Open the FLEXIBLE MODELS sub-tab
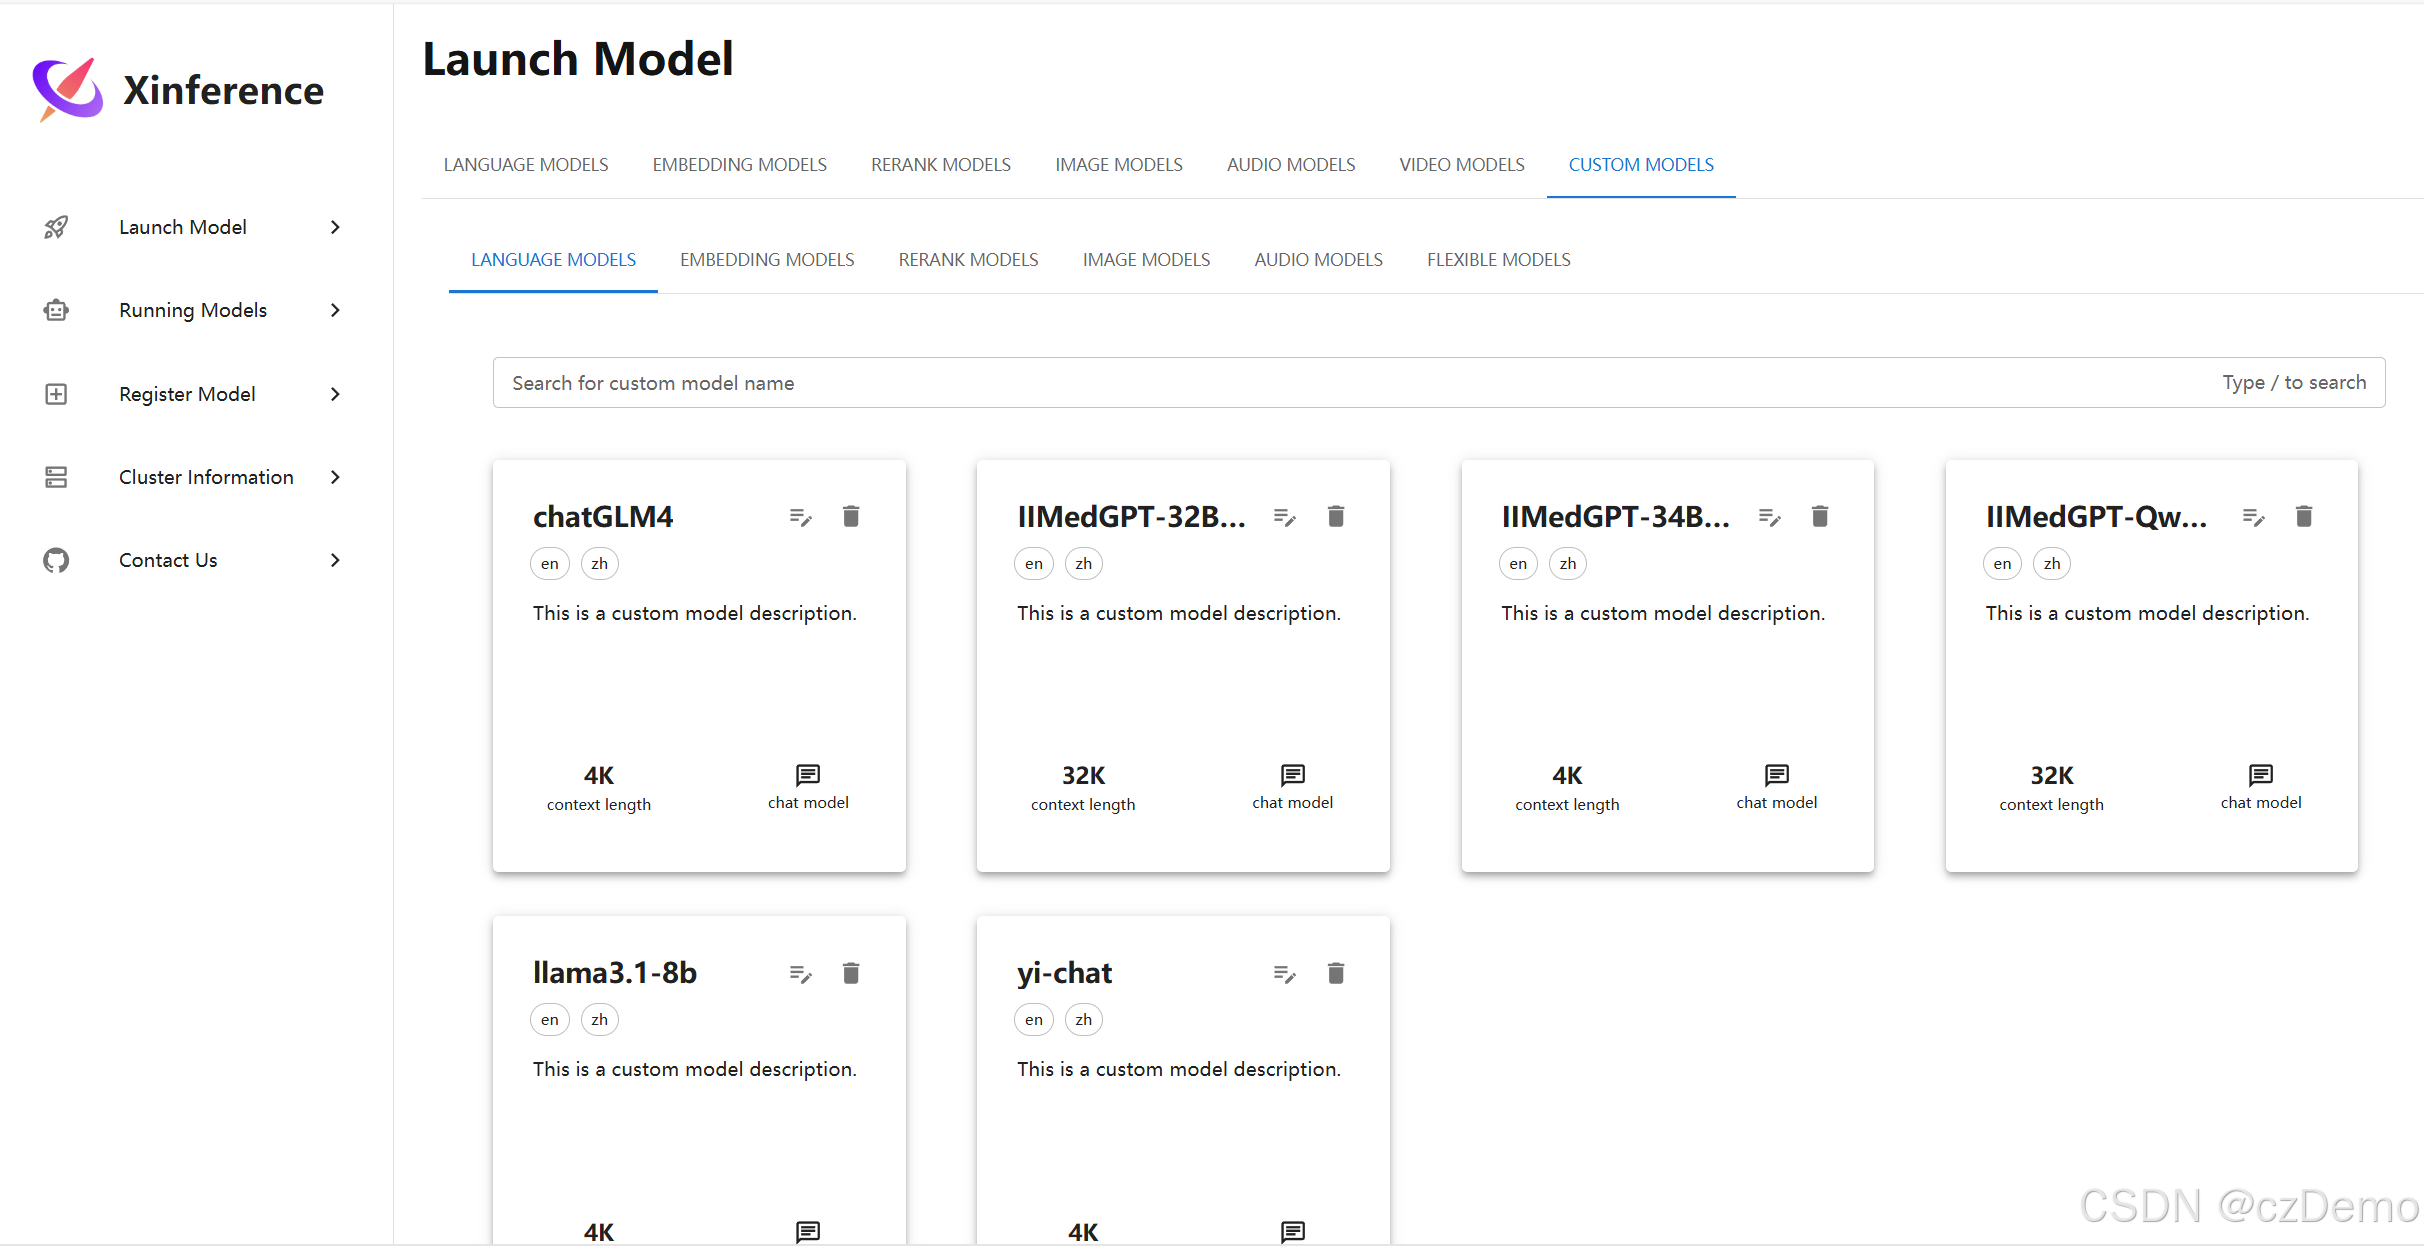Viewport: 2424px width, 1246px height. (1498, 260)
